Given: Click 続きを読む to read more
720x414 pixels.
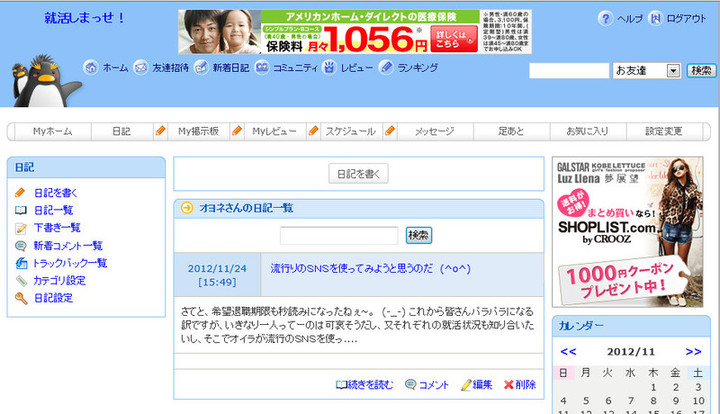Looking at the screenshot, I should click(365, 385).
